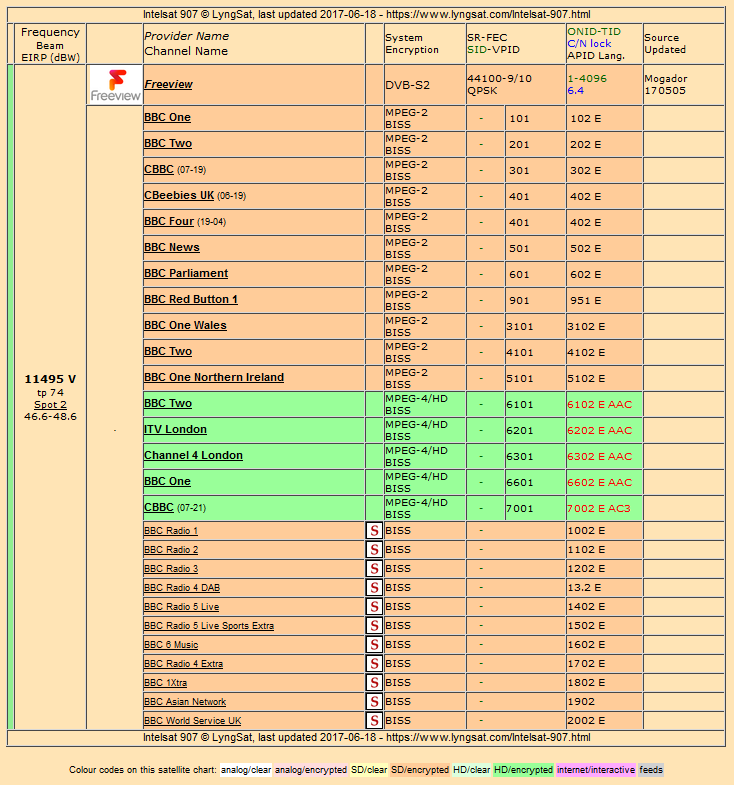The width and height of the screenshot is (734, 785).
Task: Open the BBC Two link in the VPID 4101 row
Action: [168, 351]
